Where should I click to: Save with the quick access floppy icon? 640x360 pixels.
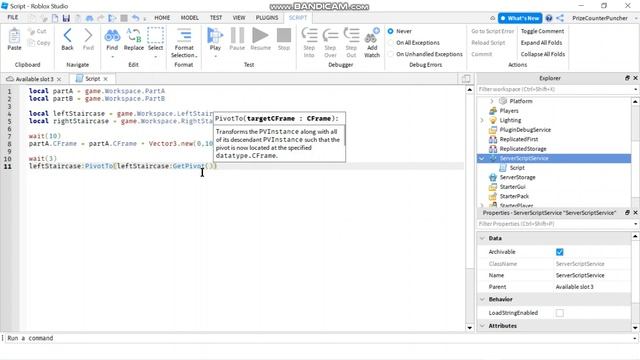pos(66,18)
